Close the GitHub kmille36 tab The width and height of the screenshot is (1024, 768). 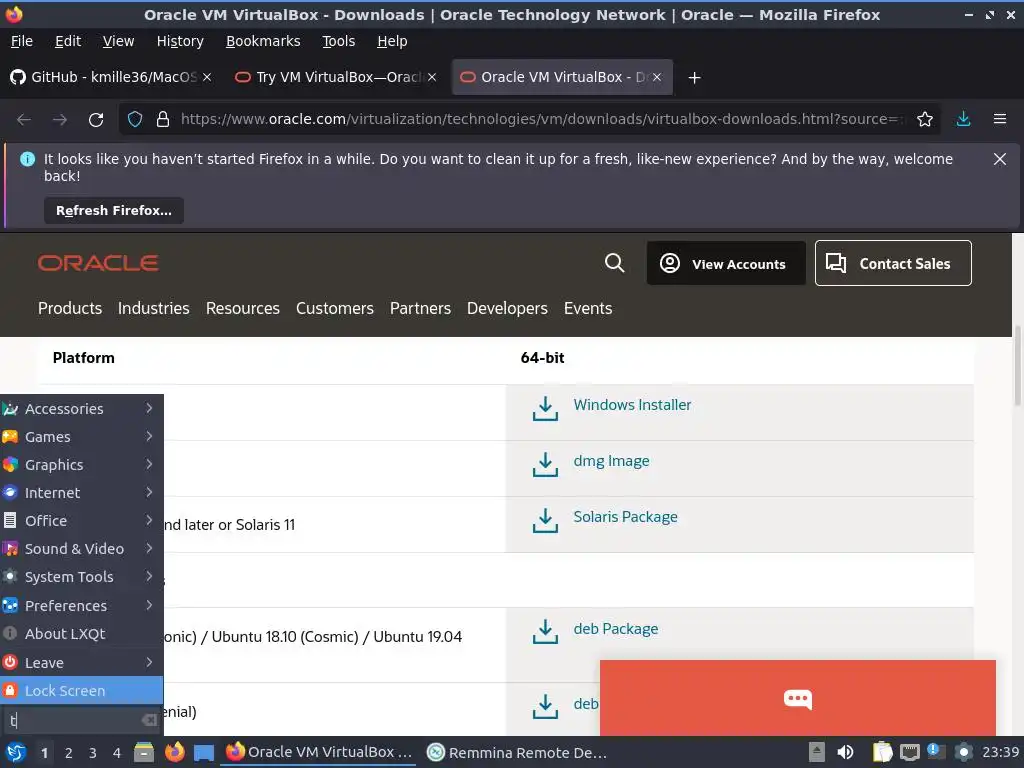[207, 77]
